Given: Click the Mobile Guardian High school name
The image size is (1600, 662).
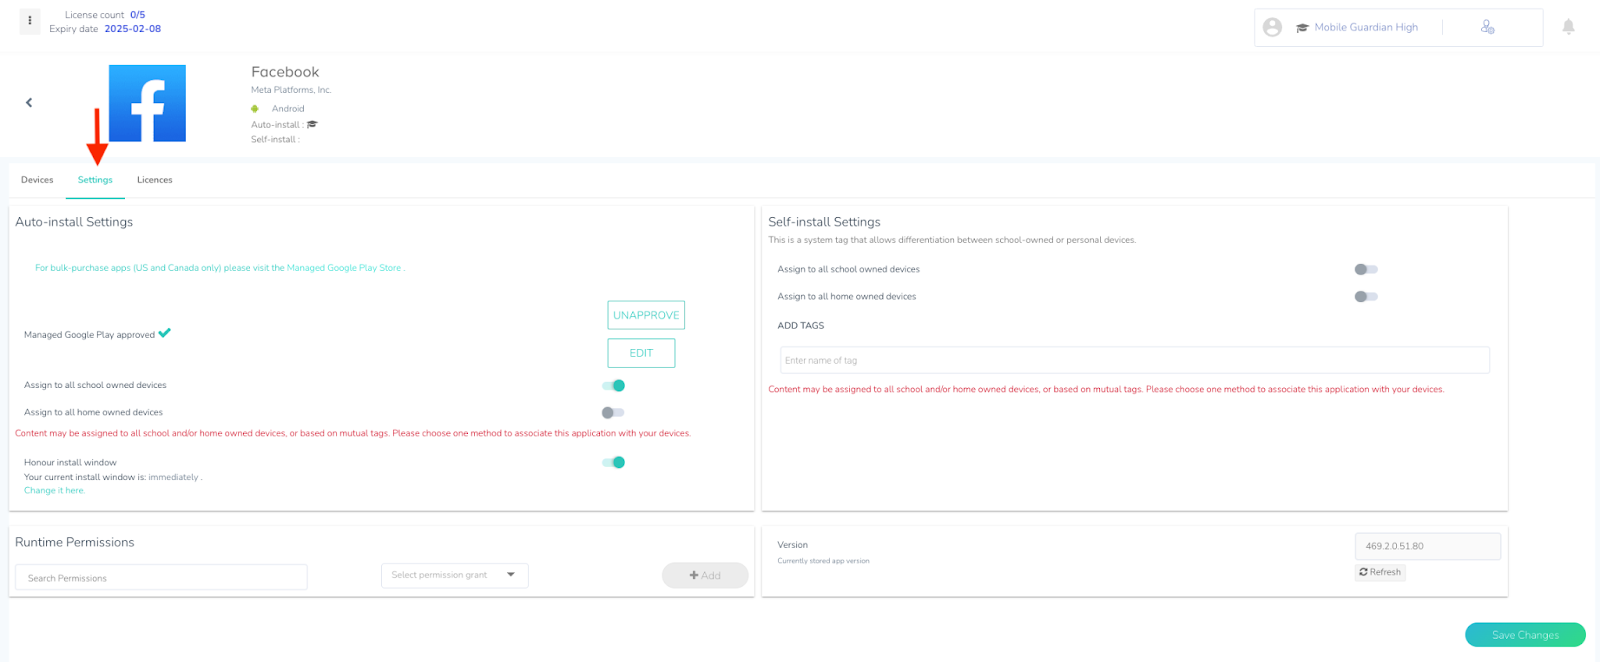Looking at the screenshot, I should click(1366, 27).
